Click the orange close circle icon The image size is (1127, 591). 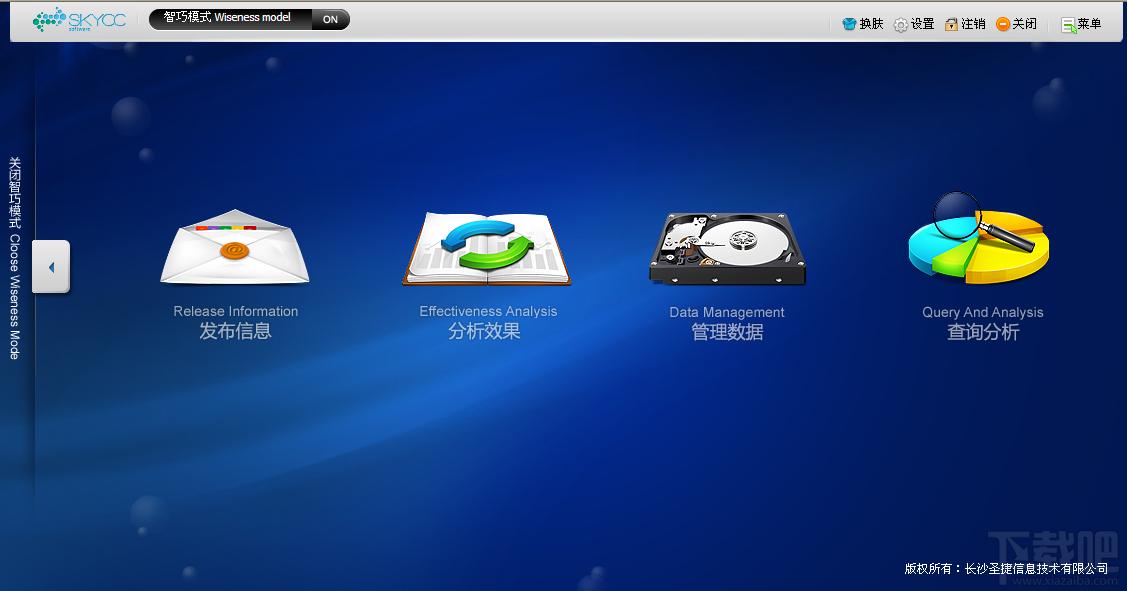pos(1003,24)
